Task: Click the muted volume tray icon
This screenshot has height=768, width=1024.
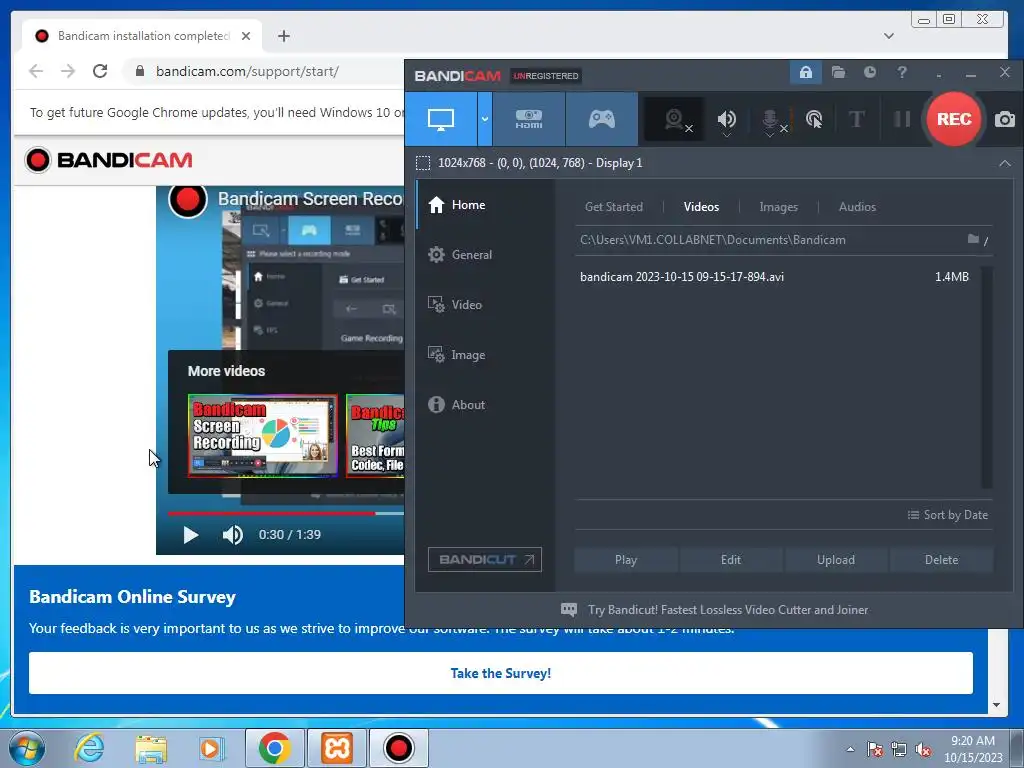Action: (x=923, y=750)
